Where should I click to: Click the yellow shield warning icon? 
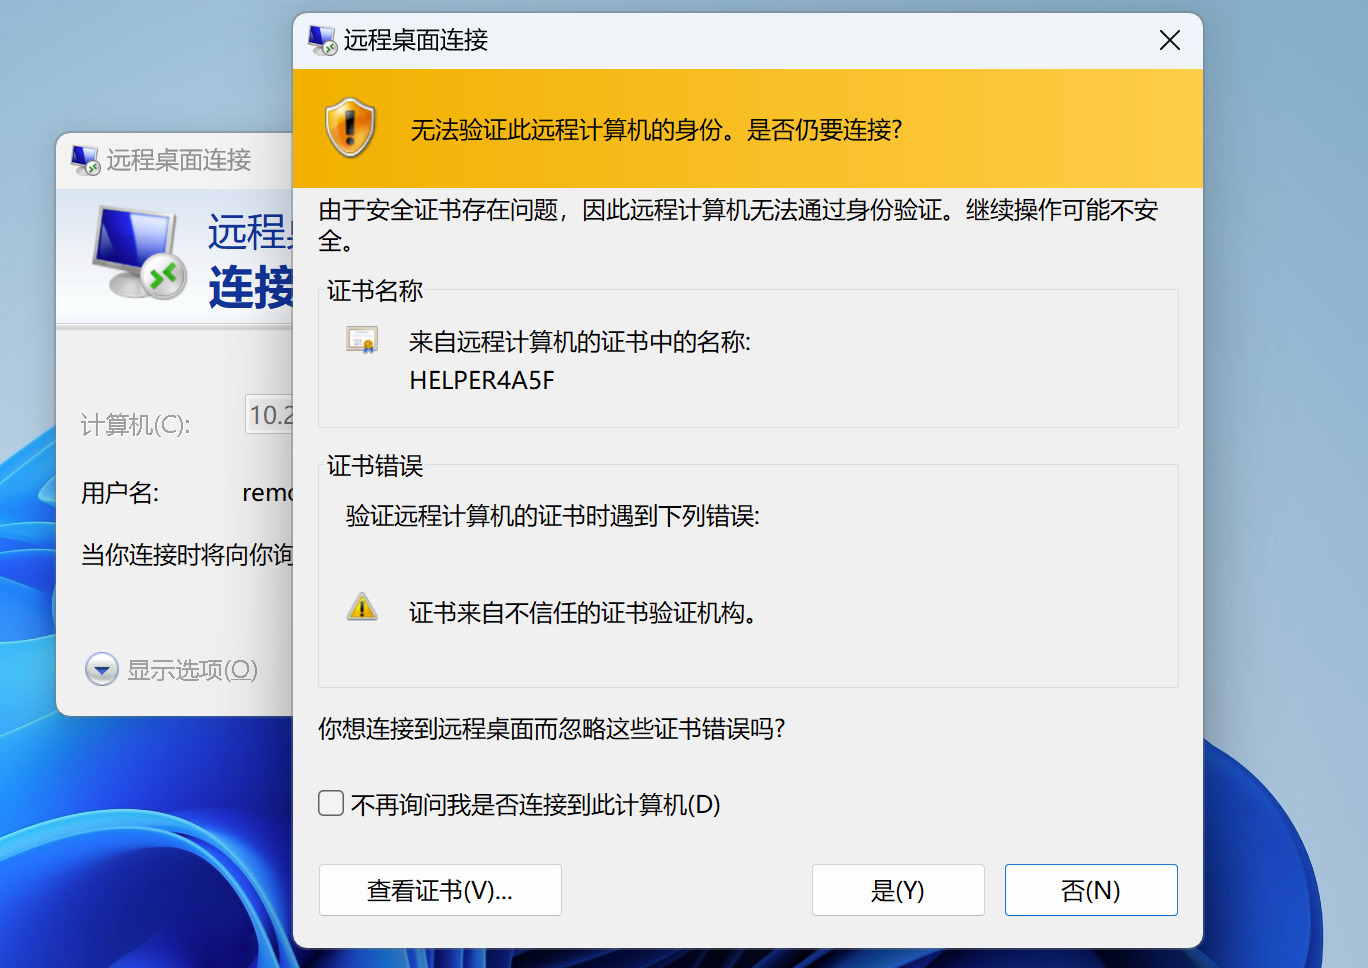coord(350,128)
